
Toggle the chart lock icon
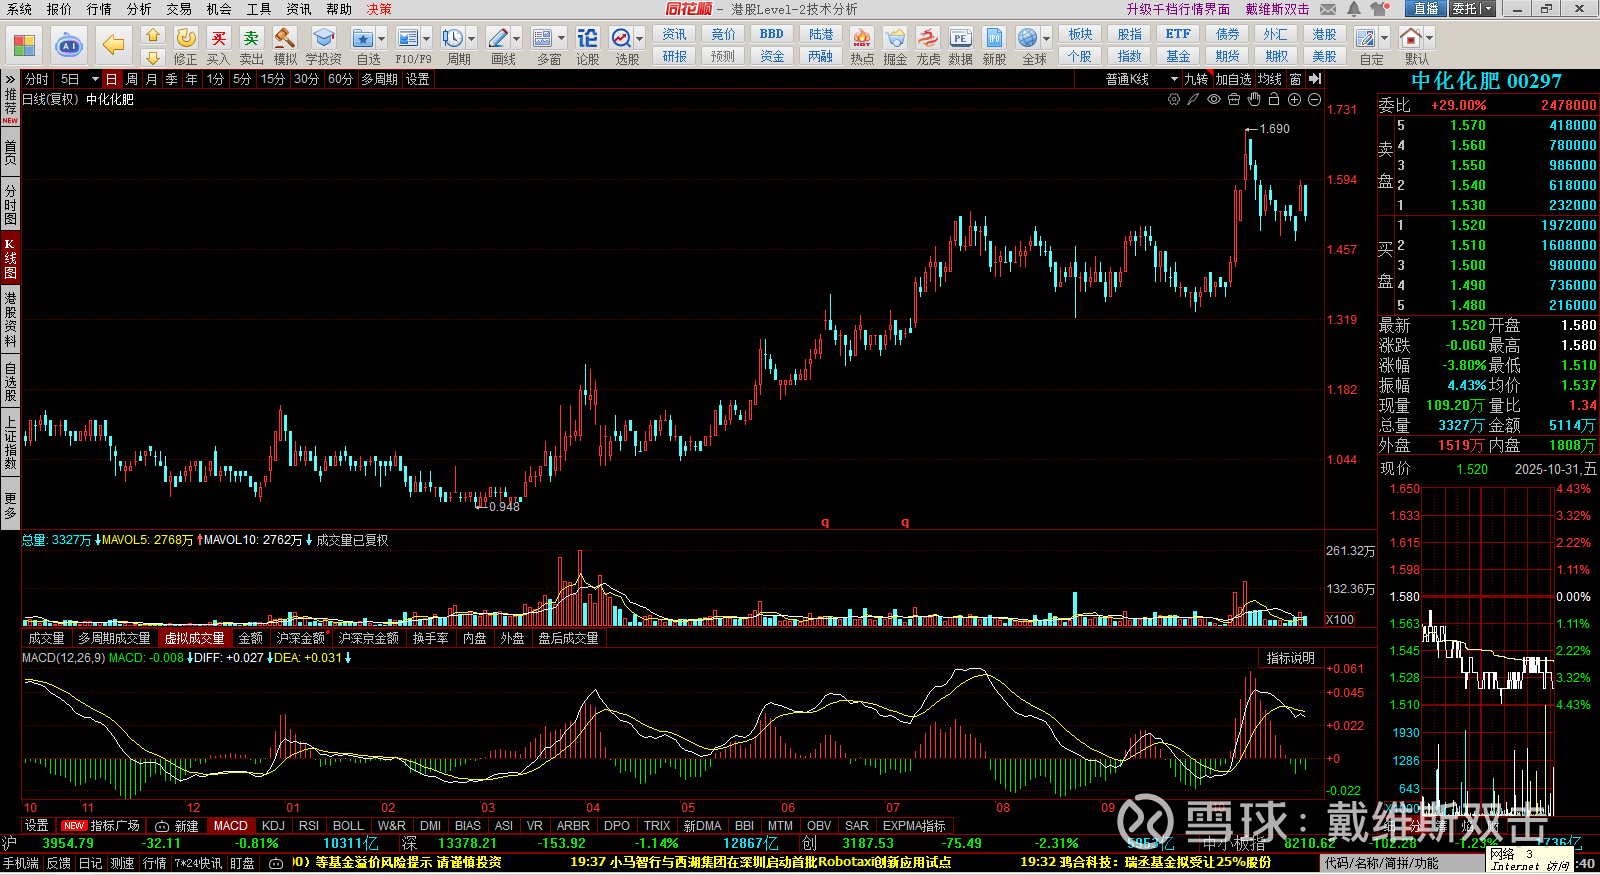pos(1274,99)
